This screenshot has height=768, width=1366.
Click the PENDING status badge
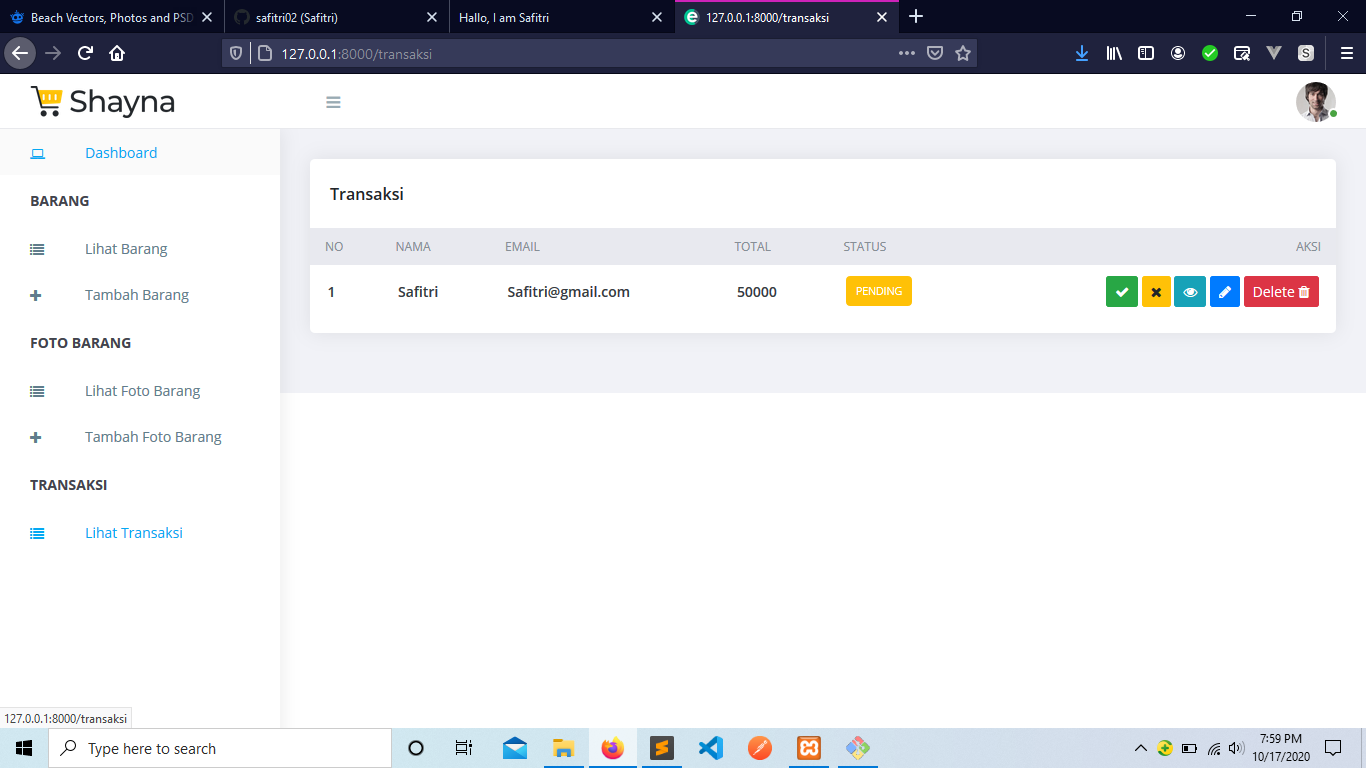pos(878,291)
